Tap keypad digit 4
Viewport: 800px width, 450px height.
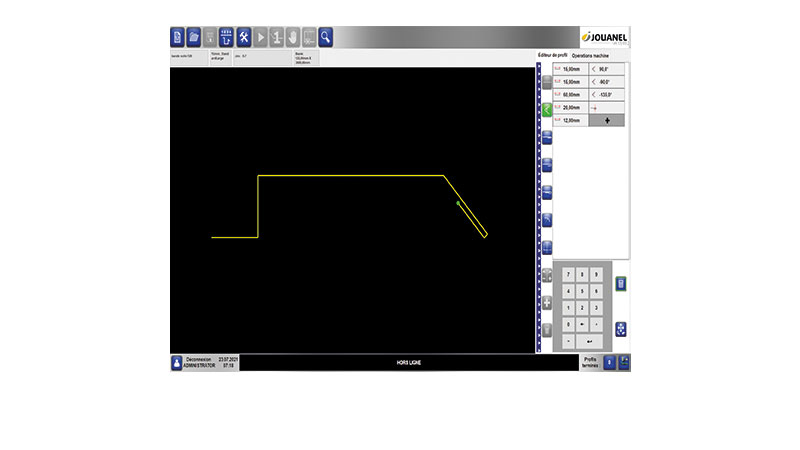(568, 291)
